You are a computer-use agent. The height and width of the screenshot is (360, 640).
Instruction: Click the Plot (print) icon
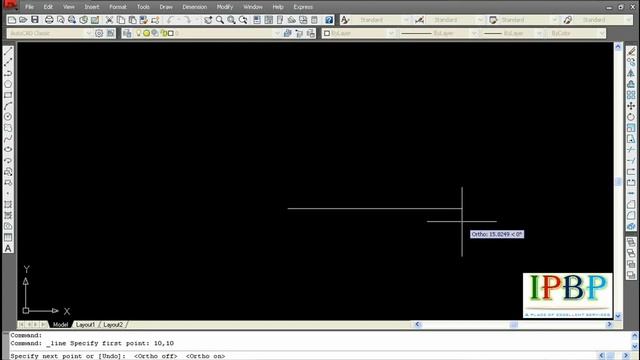(49, 20)
